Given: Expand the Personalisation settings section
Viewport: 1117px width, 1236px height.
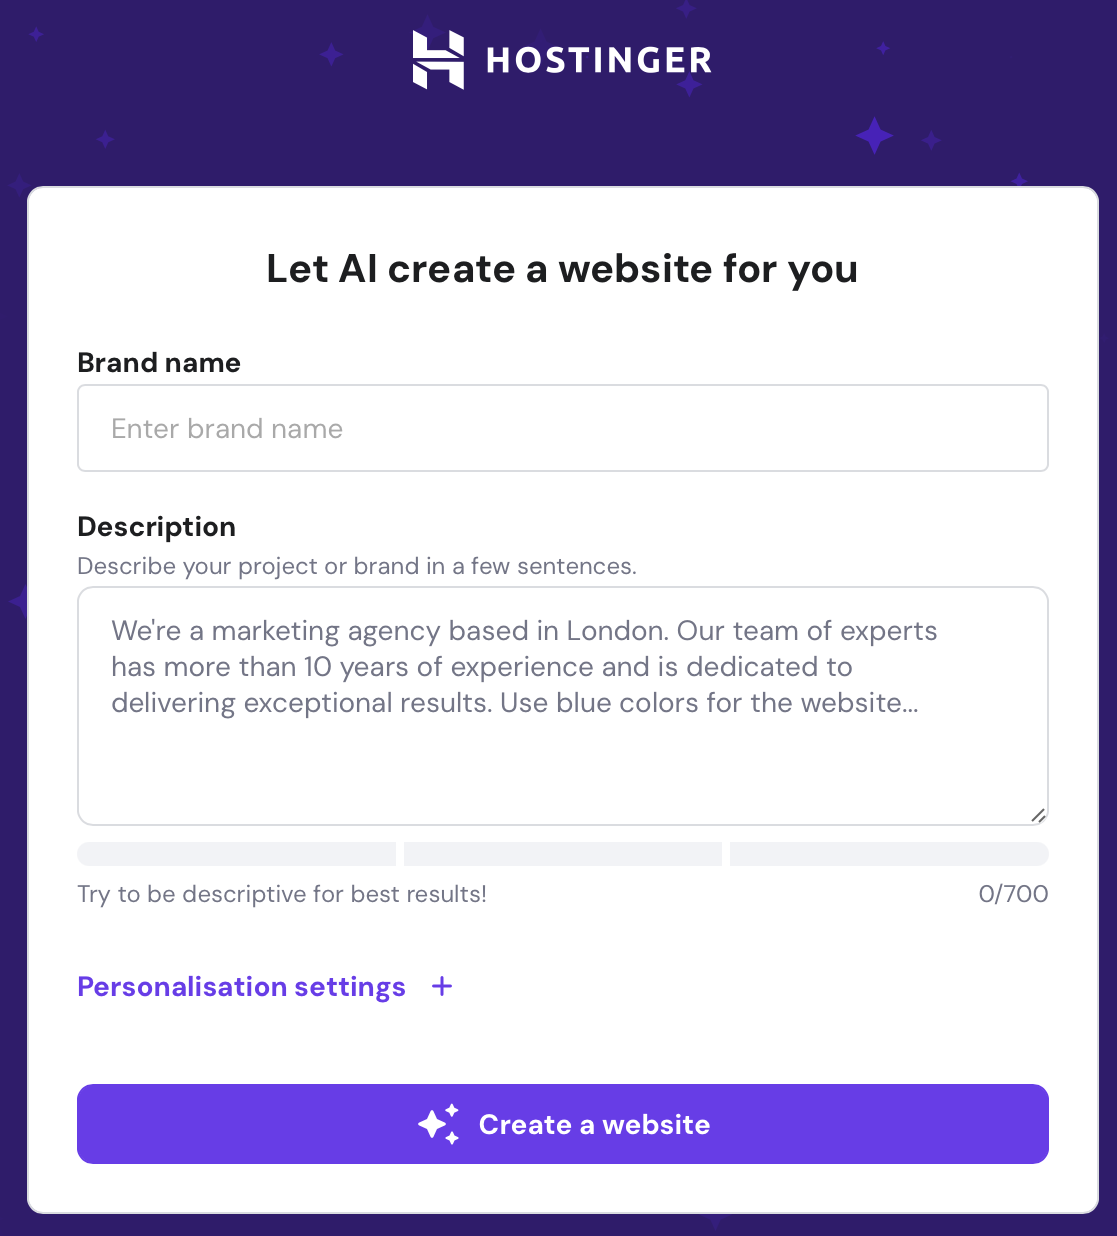Looking at the screenshot, I should pos(241,986).
